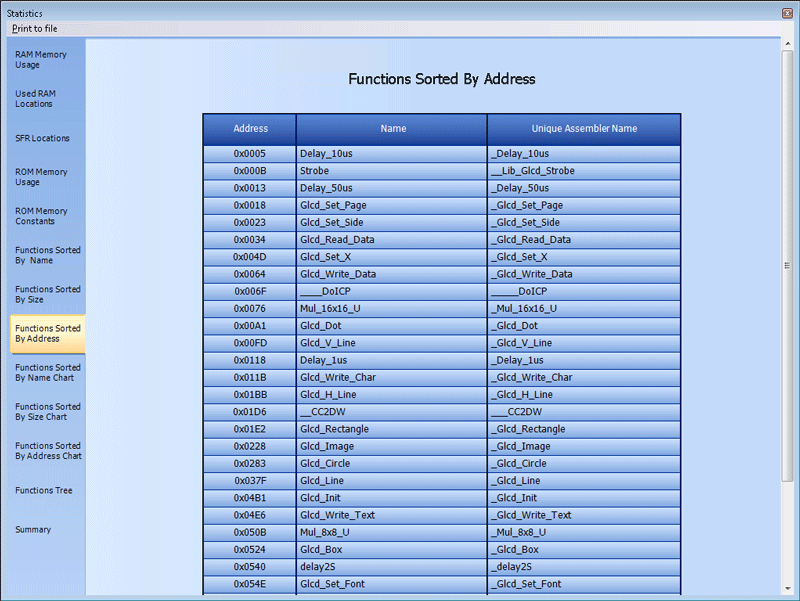This screenshot has width=800, height=601.
Task: Click _Glcd_Line assembler name
Action: [x=584, y=481]
